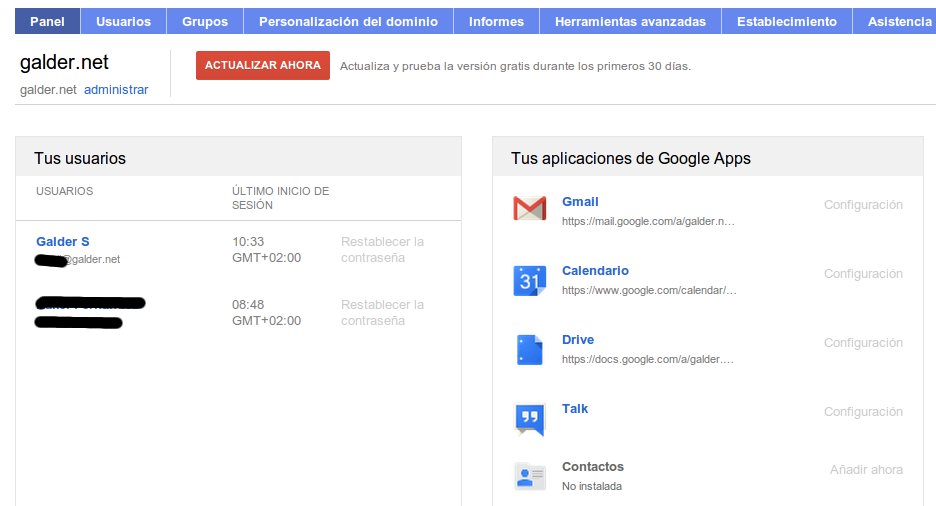Click the Talk speech bubble icon
Screen dimensions: 936x506
(529, 419)
